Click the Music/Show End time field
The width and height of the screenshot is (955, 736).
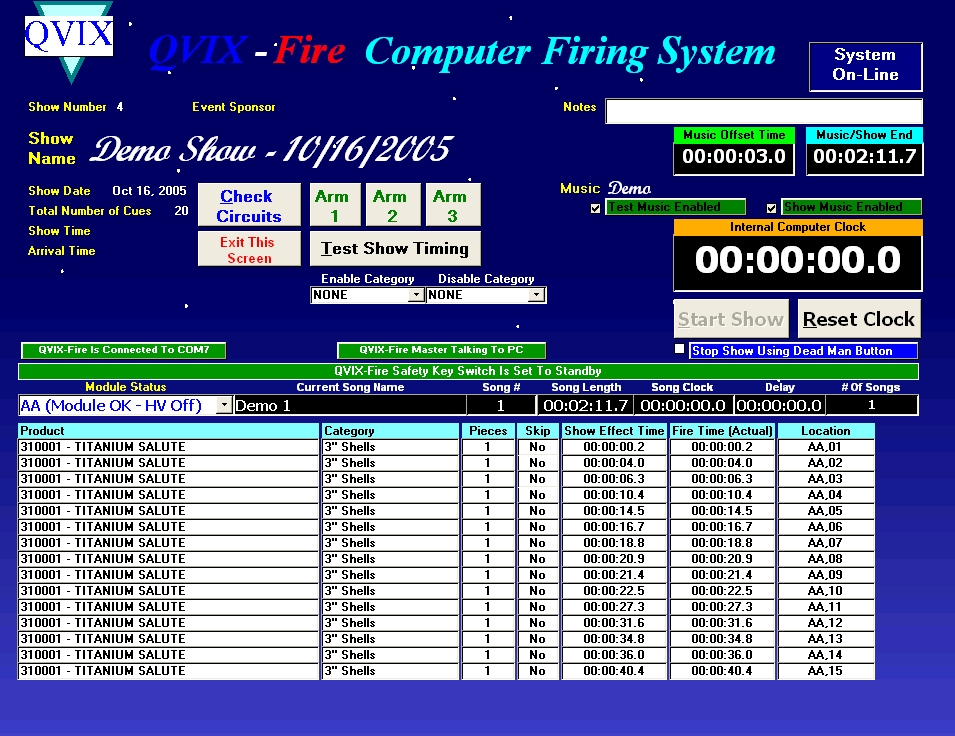pos(864,157)
